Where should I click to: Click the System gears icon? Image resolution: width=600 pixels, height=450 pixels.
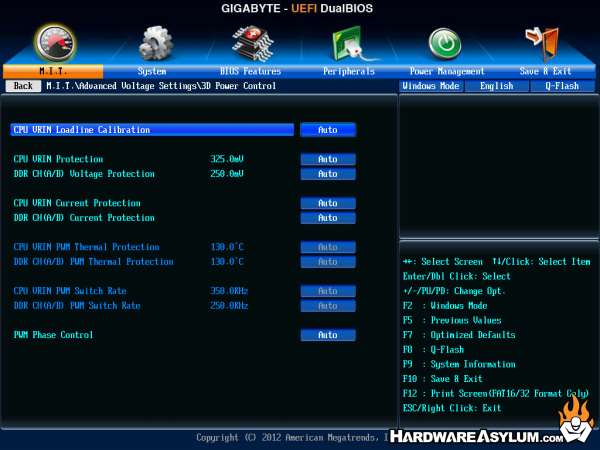tap(155, 43)
